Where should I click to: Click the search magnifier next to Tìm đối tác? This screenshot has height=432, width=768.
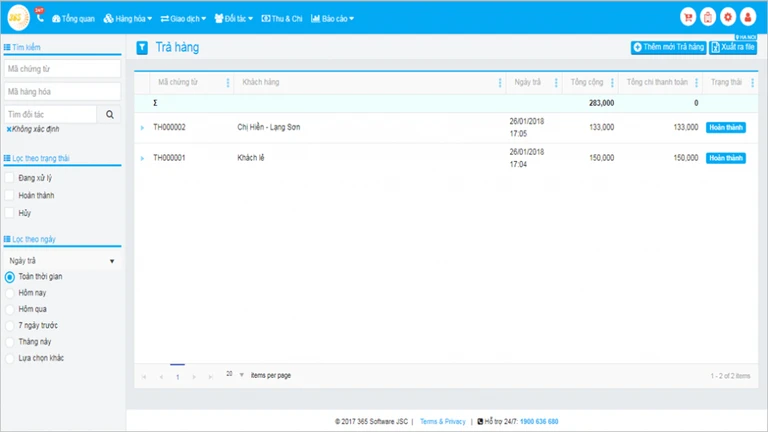tap(110, 114)
